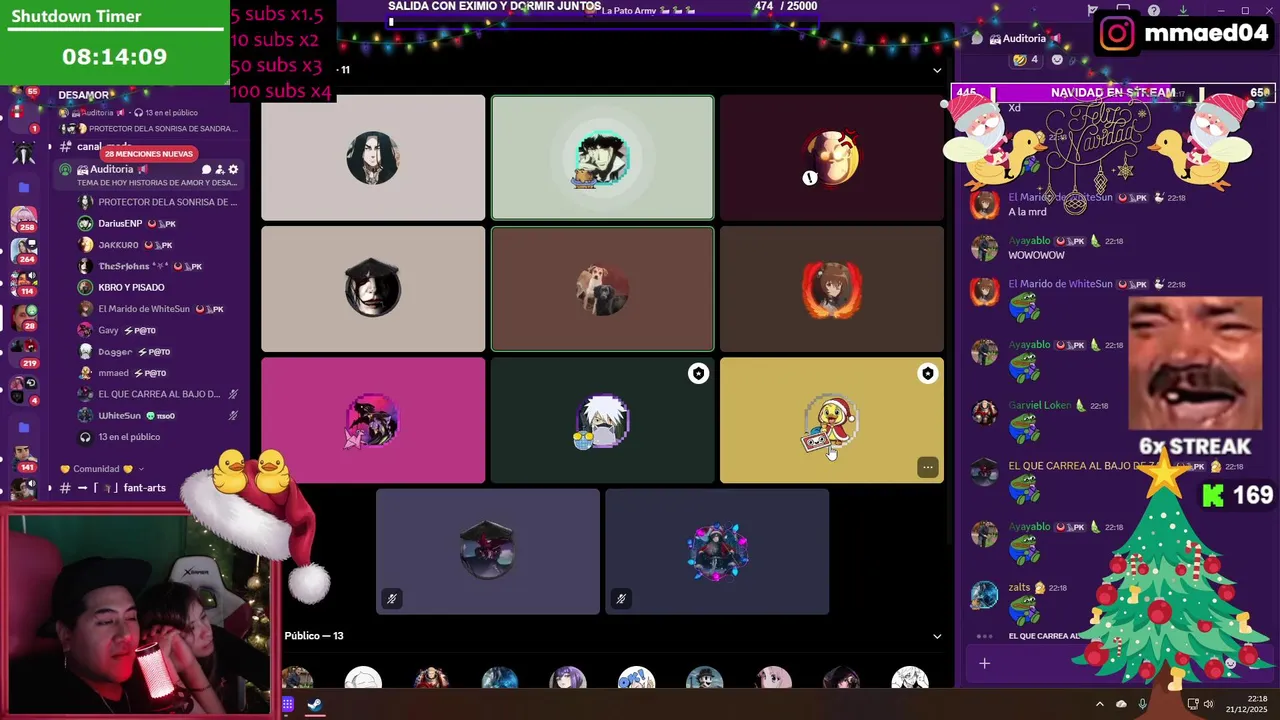Open the server with 28 notification badge
1280x720 pixels.
23,317
